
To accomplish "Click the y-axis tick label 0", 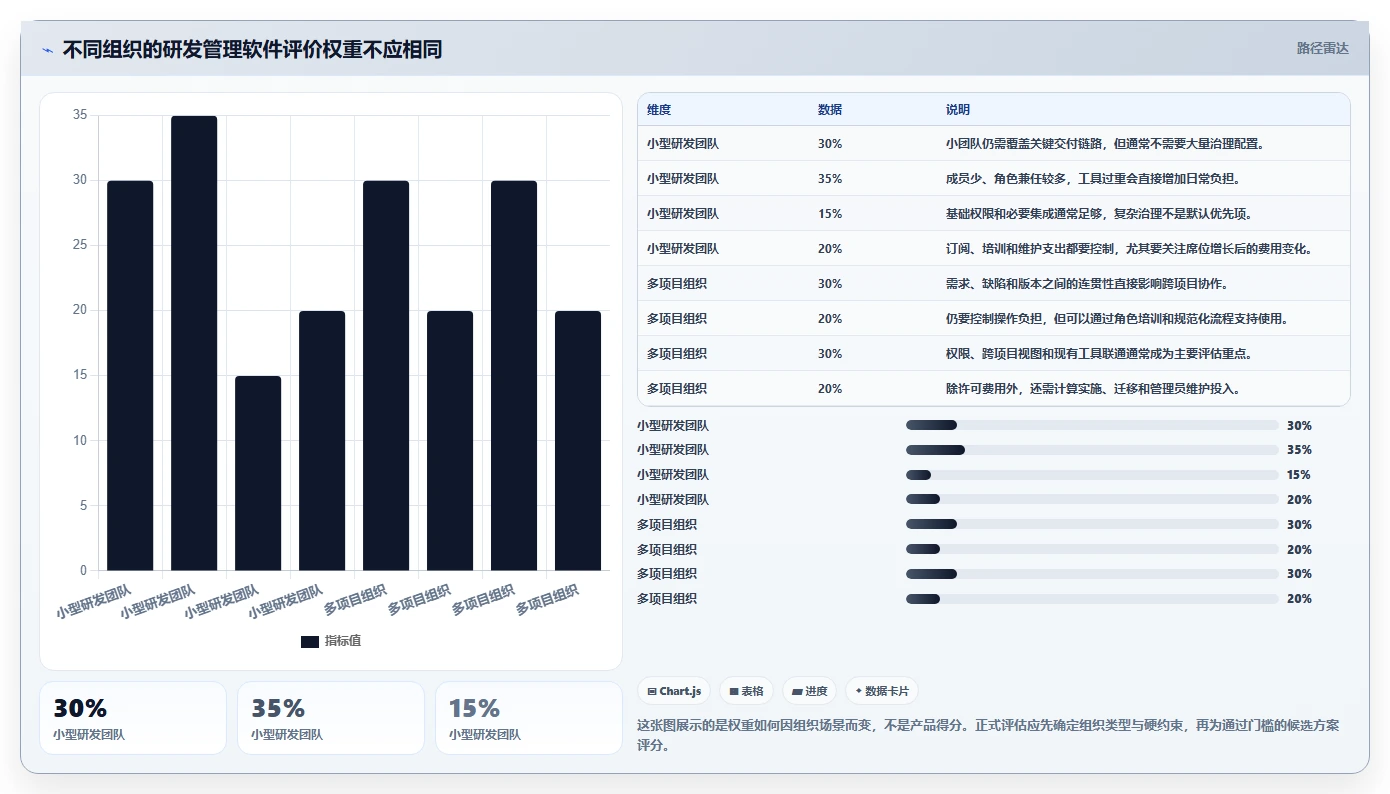I will tap(84, 570).
